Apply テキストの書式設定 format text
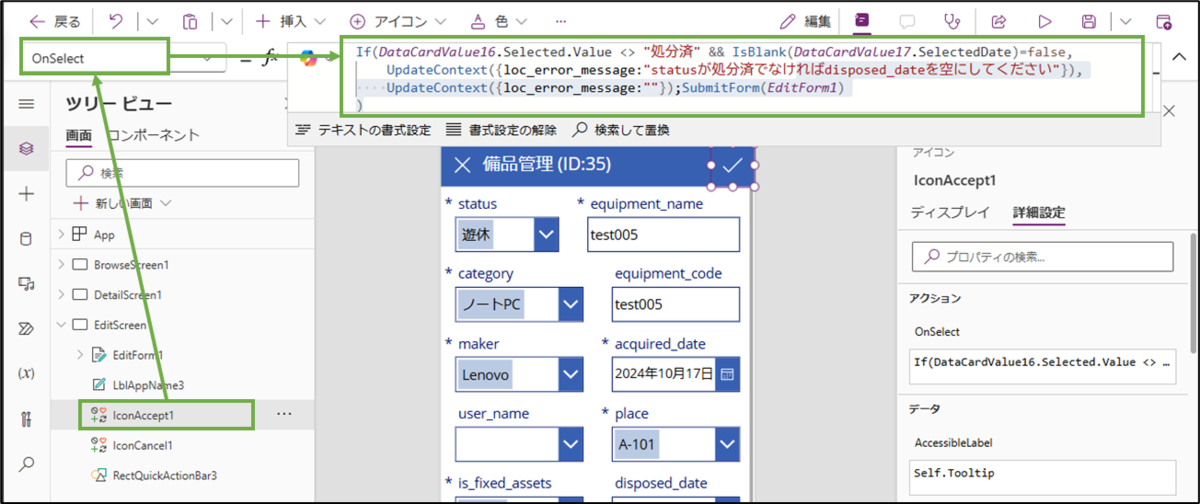The image size is (1200, 504). pos(364,129)
